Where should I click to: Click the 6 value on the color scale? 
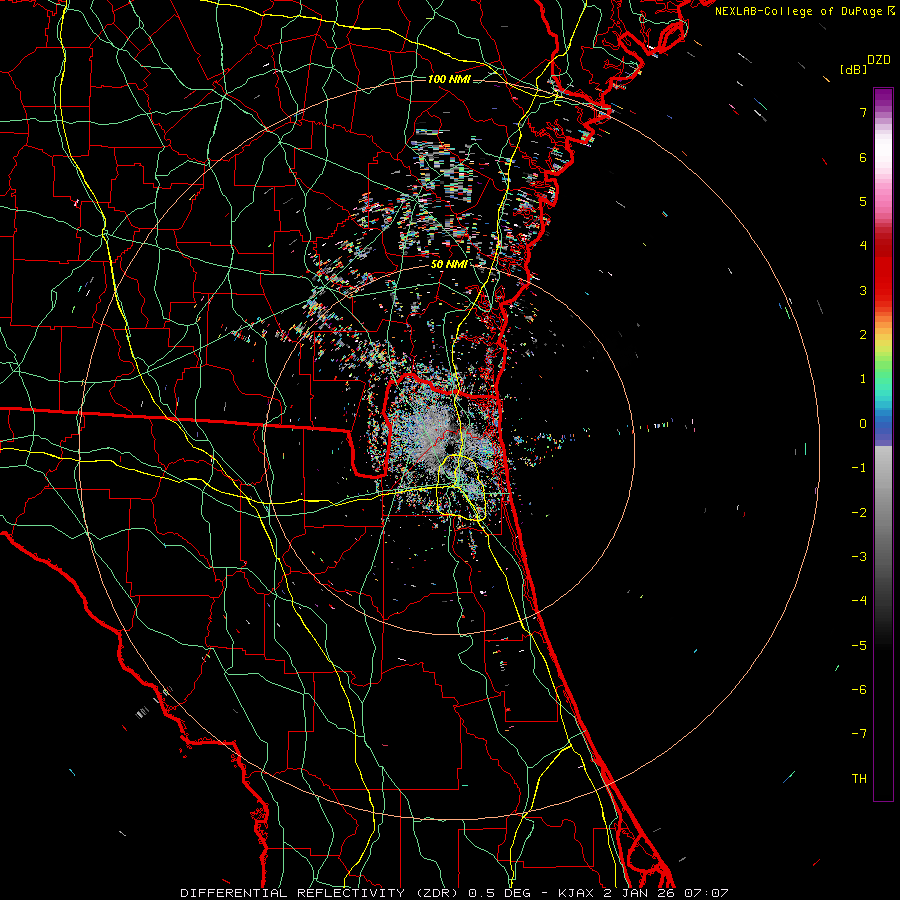coord(863,157)
